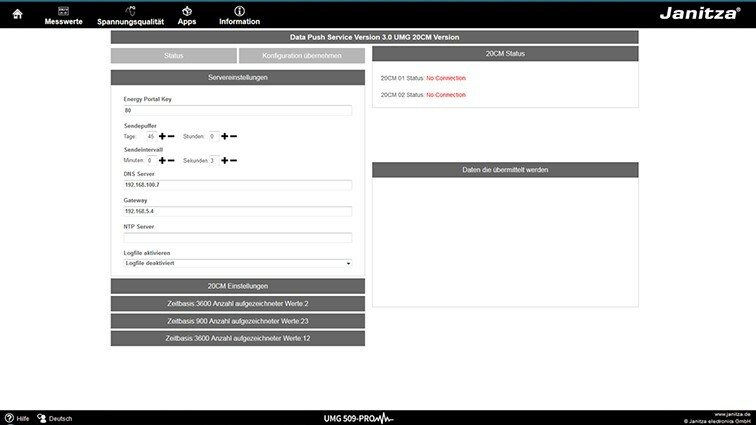The width and height of the screenshot is (756, 425).
Task: Expand the 20CM Einstellungen section
Action: click(237, 286)
